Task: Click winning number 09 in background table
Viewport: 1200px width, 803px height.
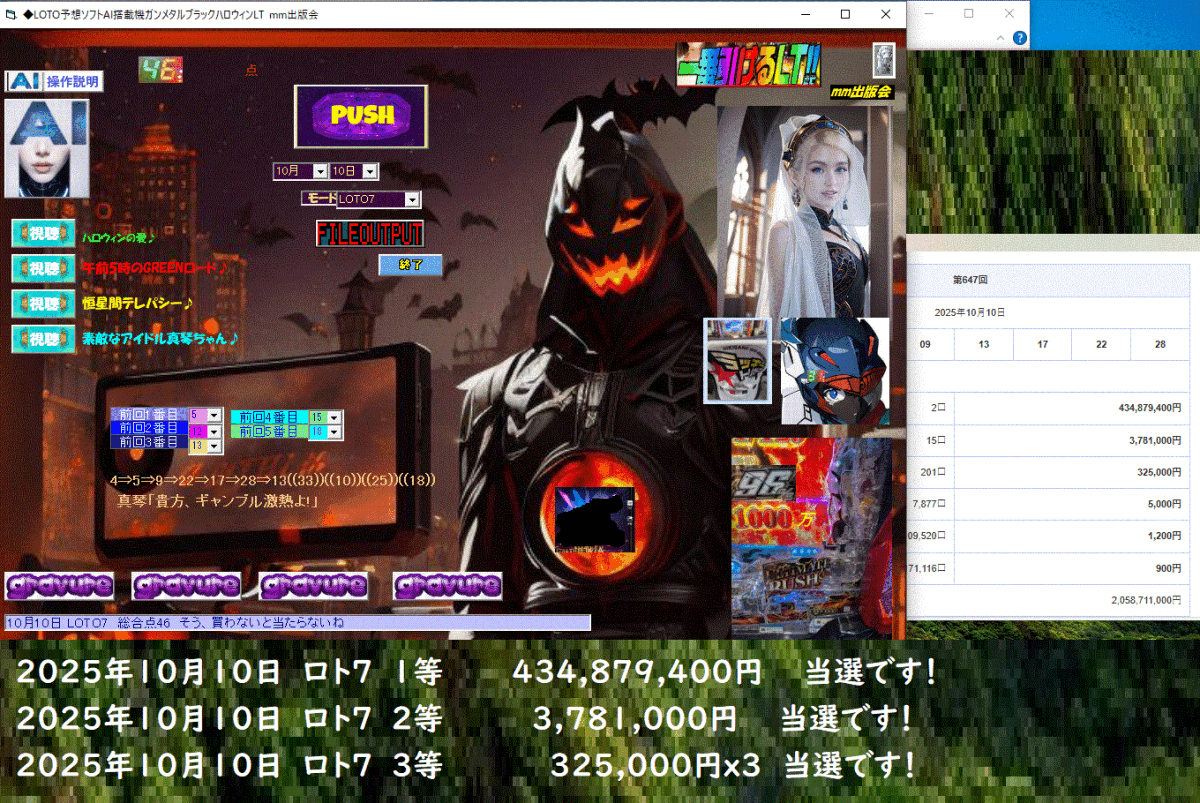Action: point(925,344)
